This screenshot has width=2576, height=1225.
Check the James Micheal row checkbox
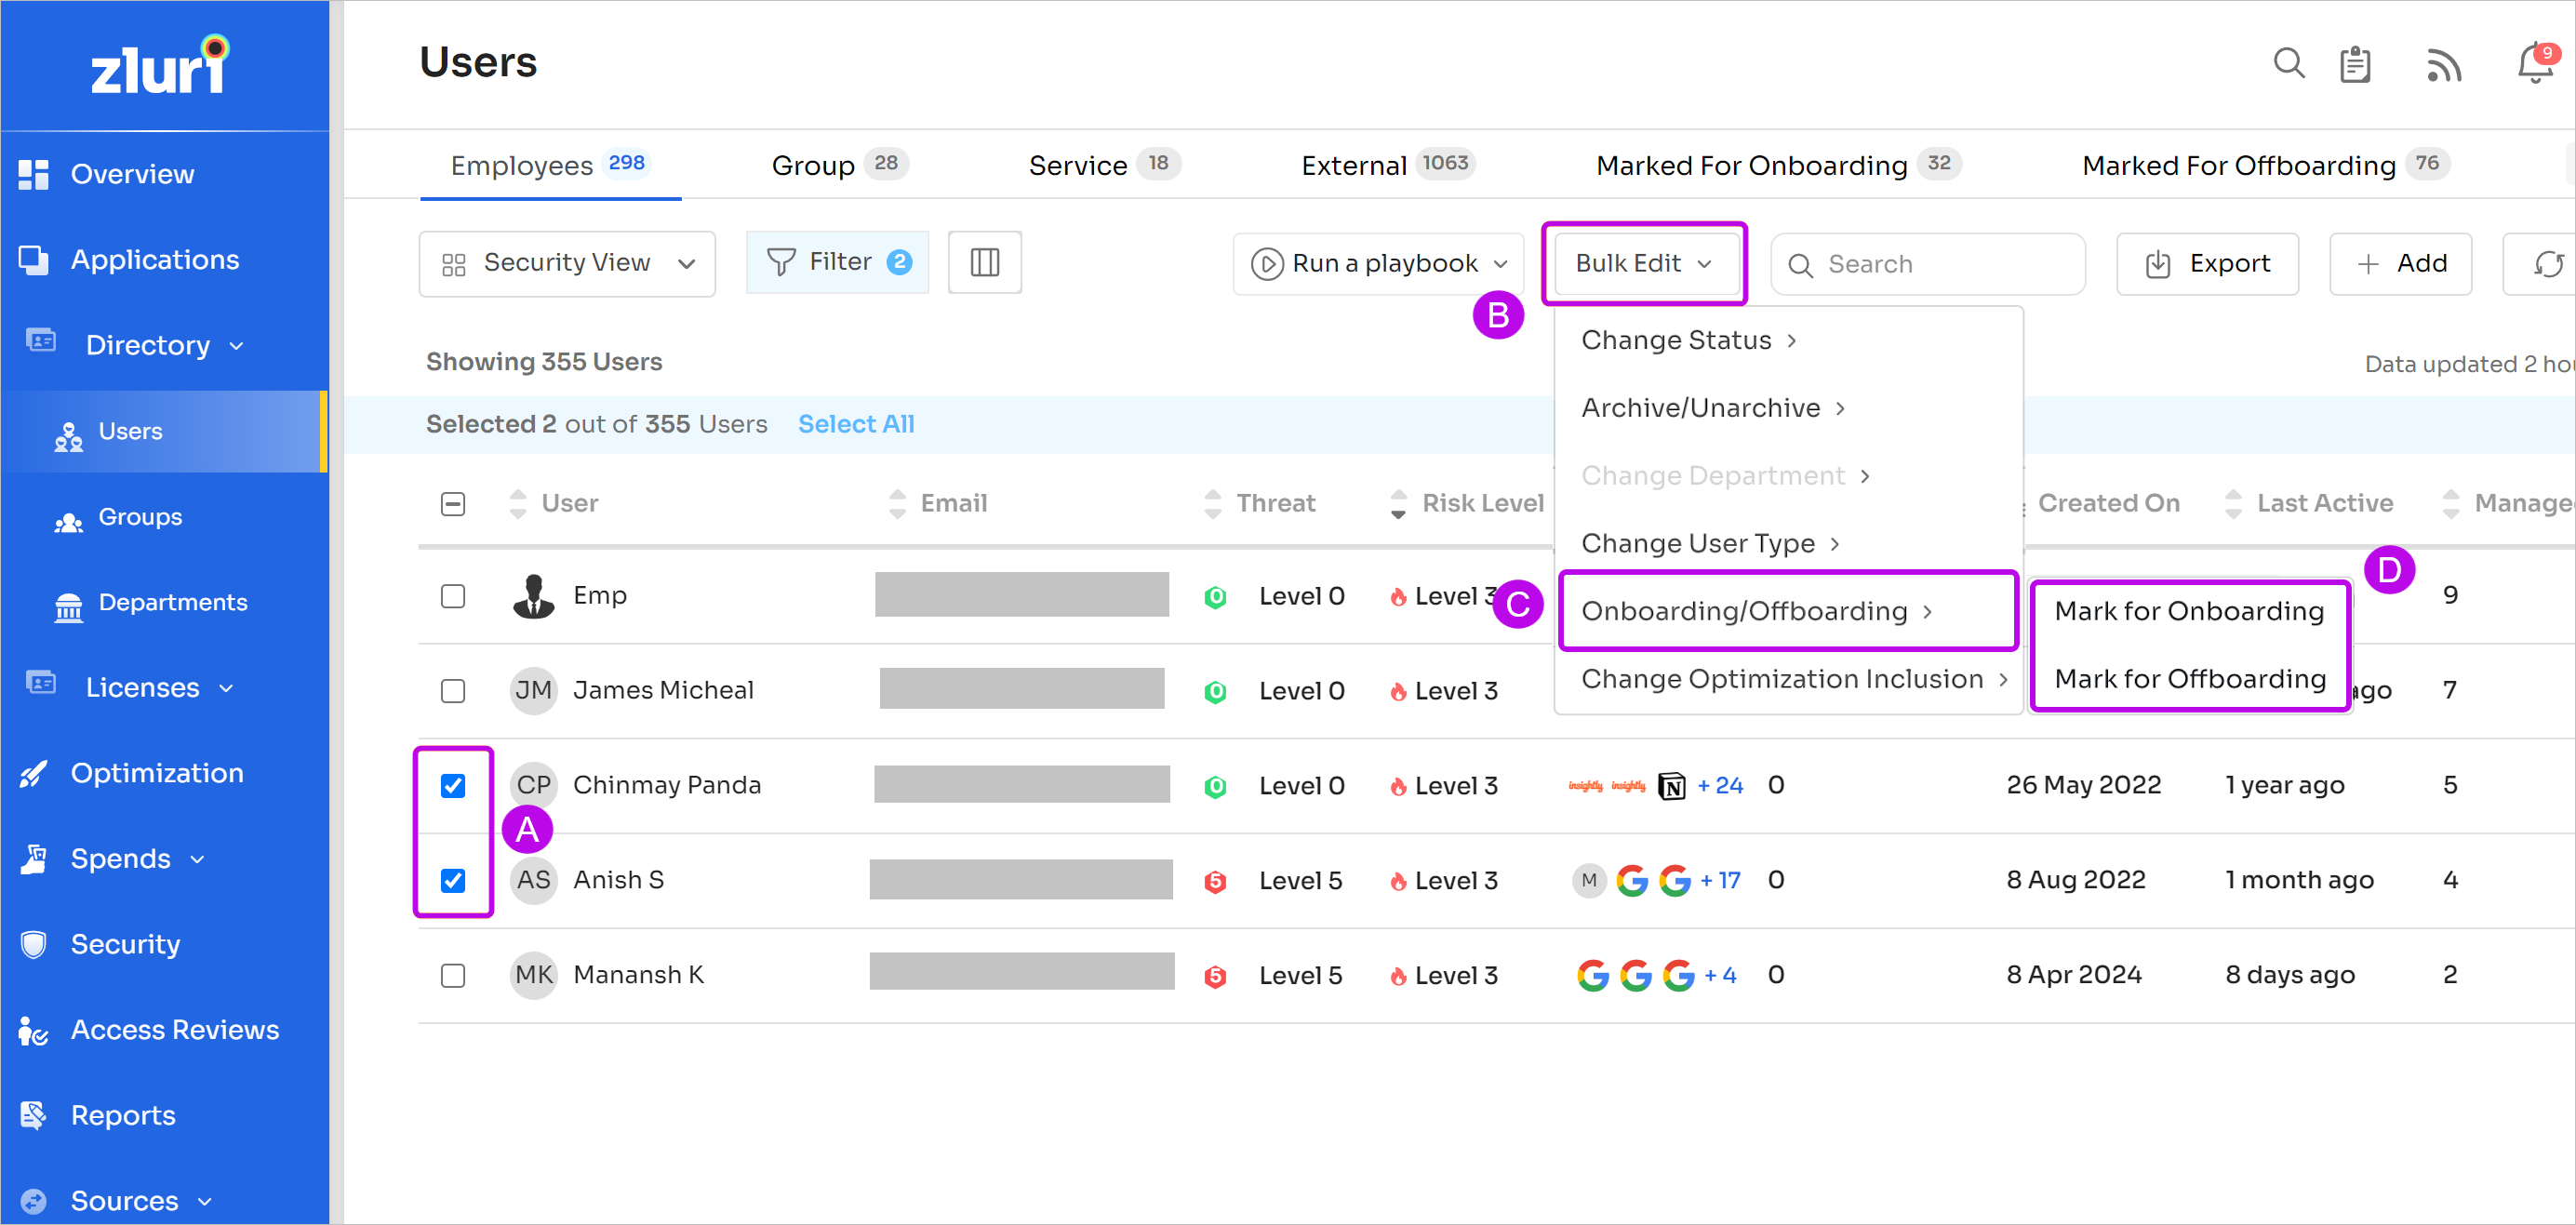click(453, 691)
